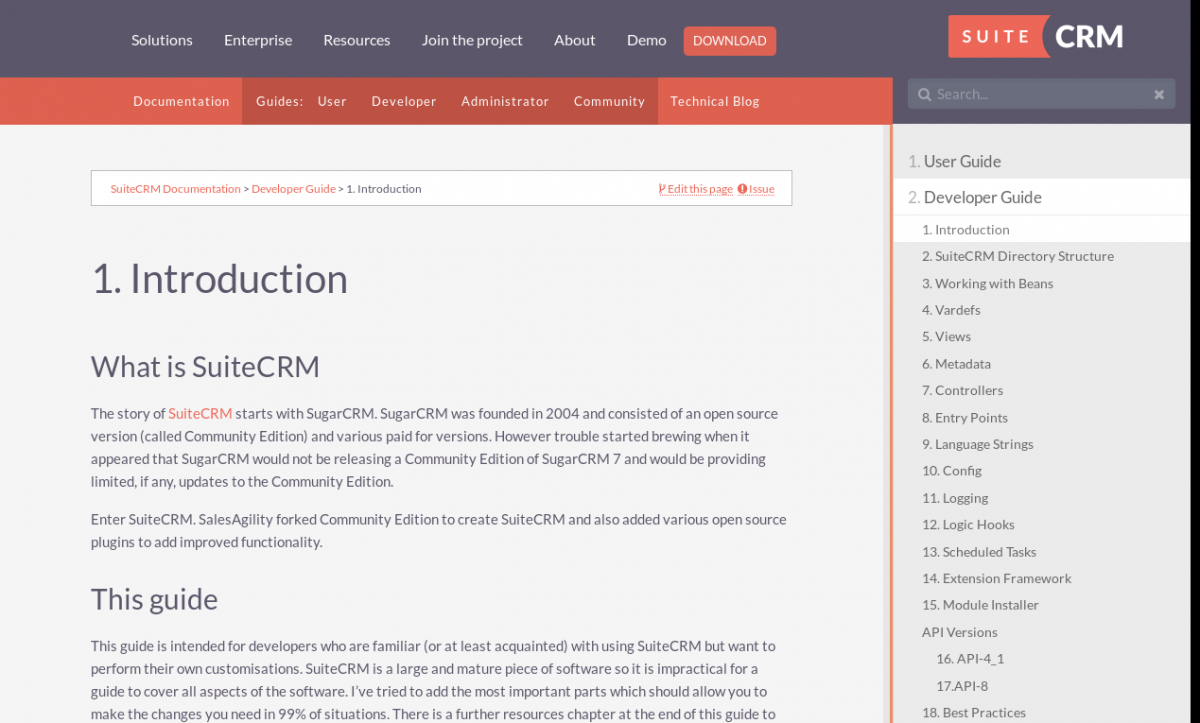Click the exclamation icon beside Issue

coord(741,188)
